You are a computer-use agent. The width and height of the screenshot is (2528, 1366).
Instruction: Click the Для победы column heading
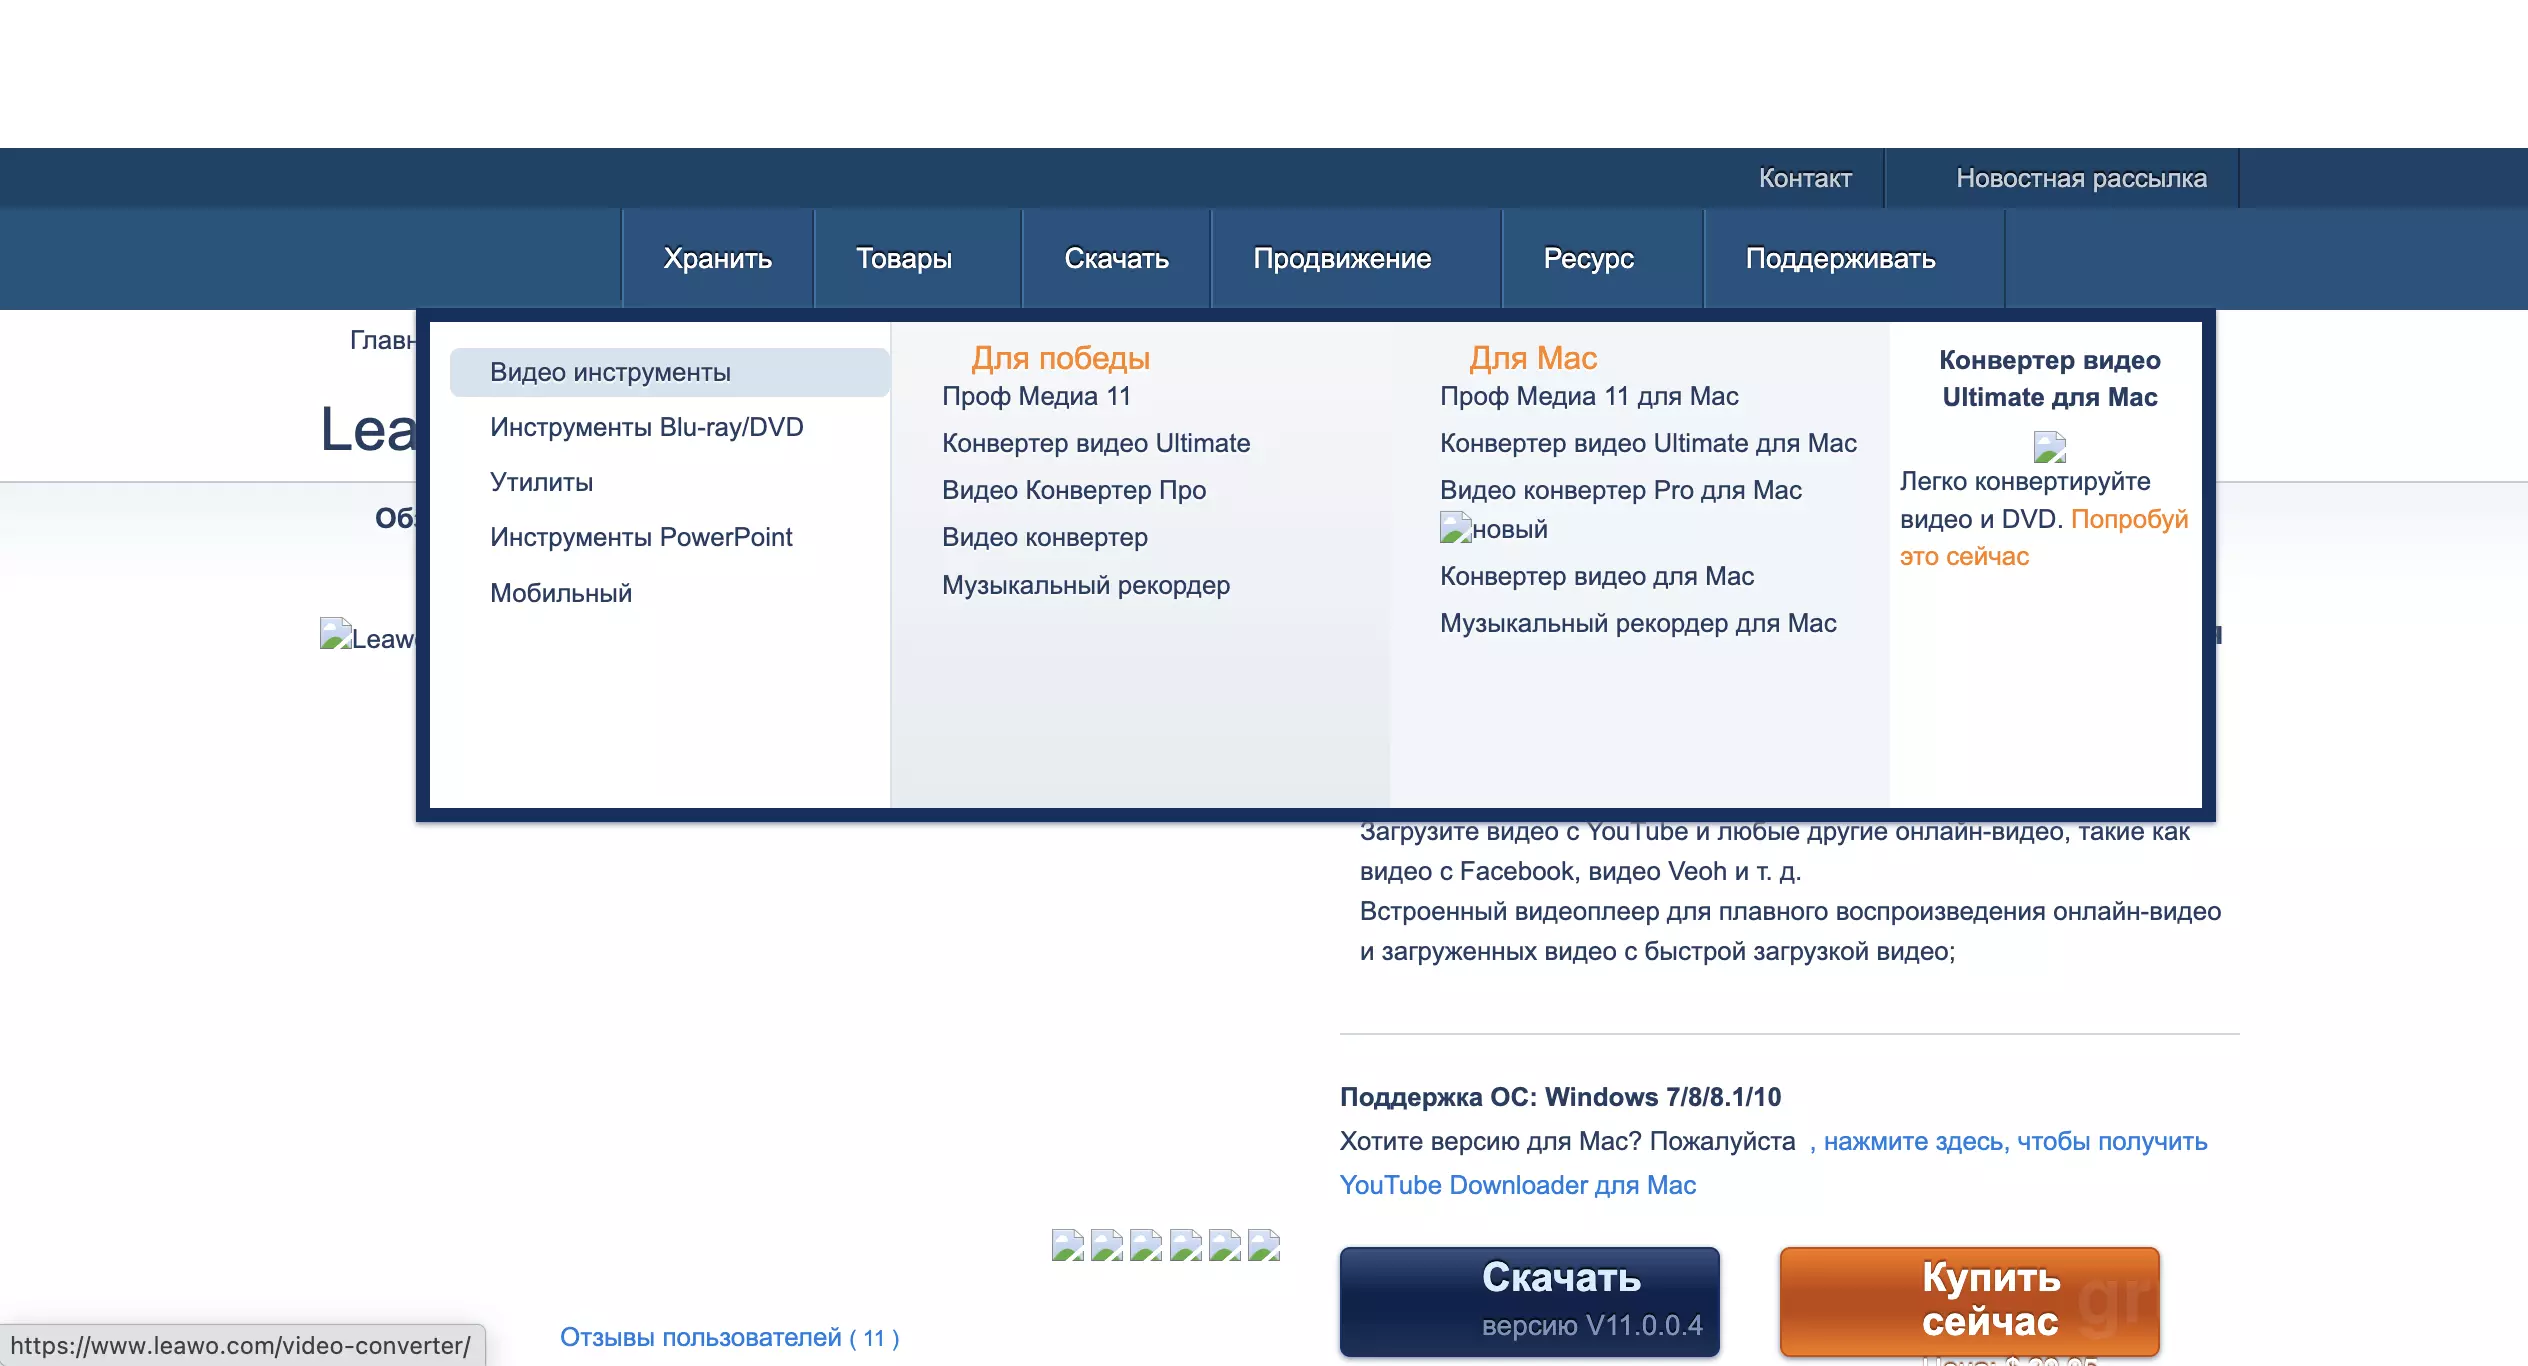point(1061,358)
